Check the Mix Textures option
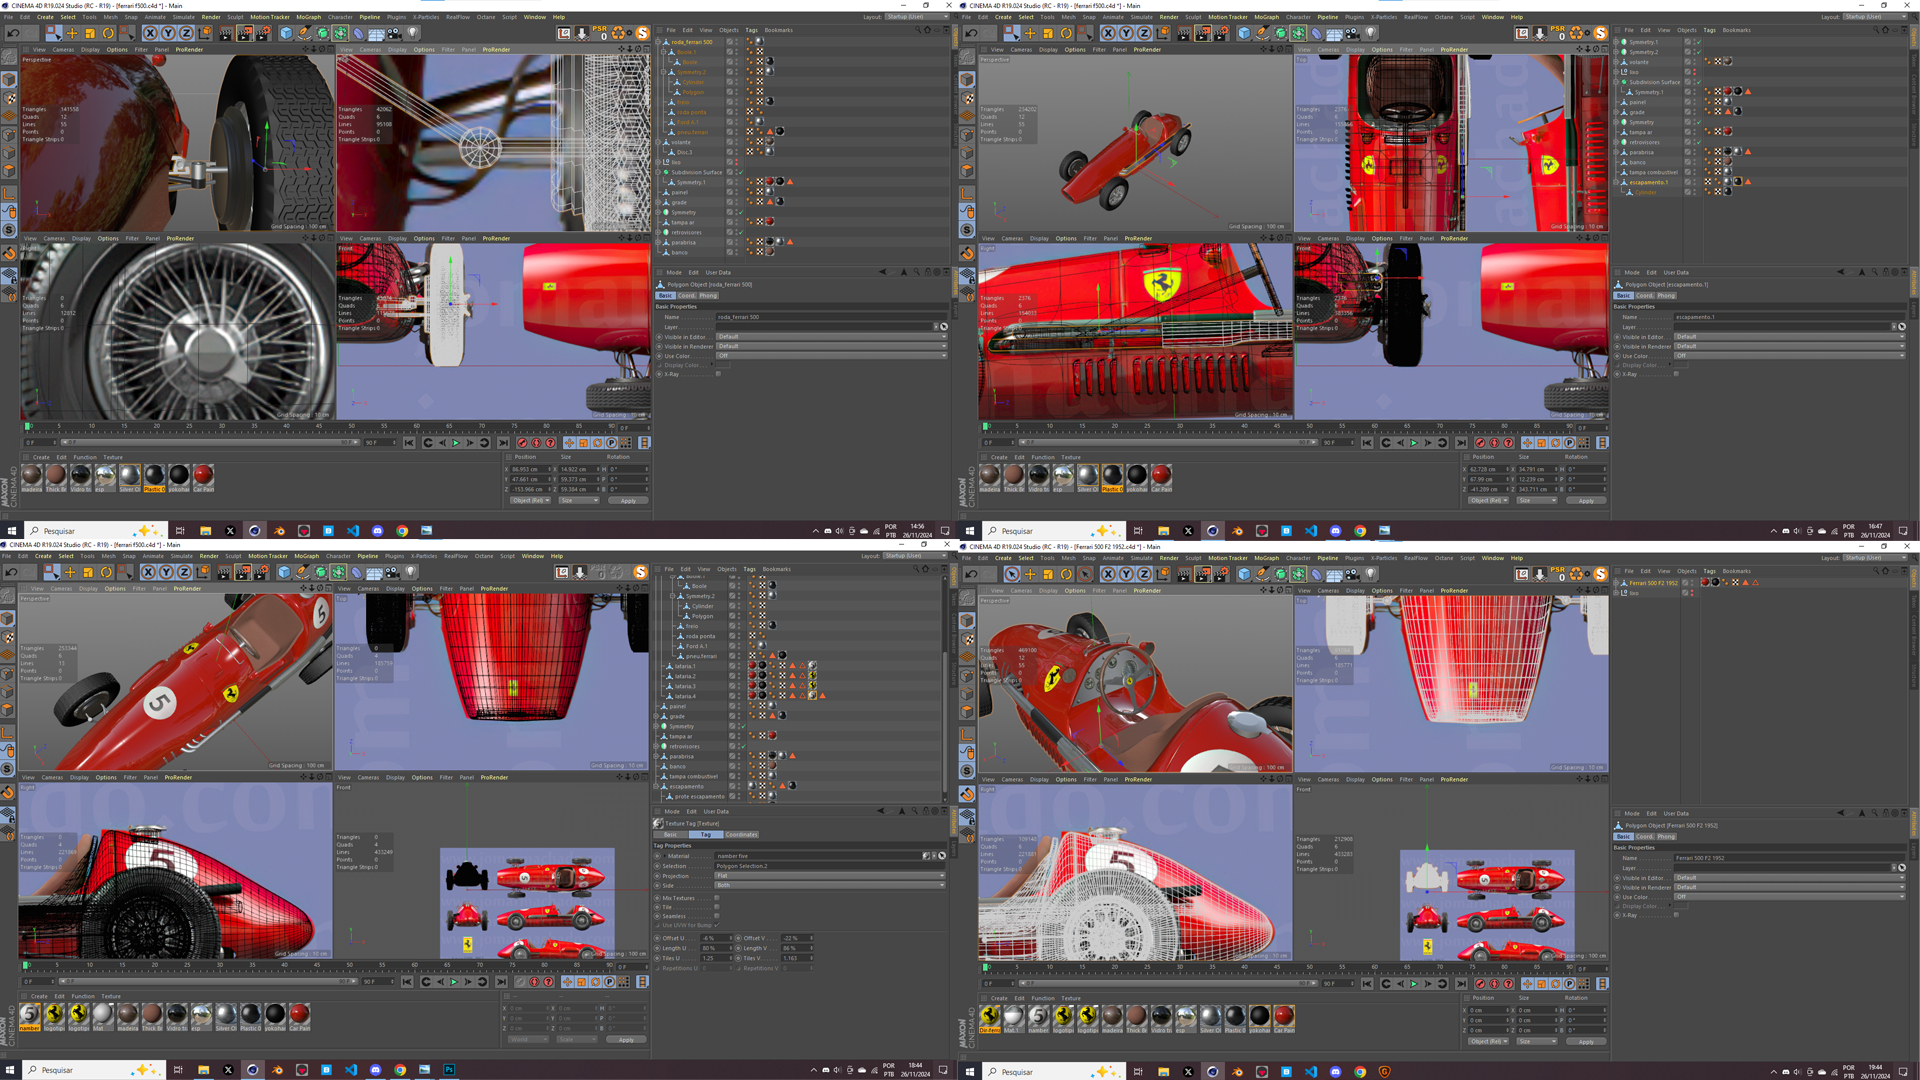 [x=716, y=898]
